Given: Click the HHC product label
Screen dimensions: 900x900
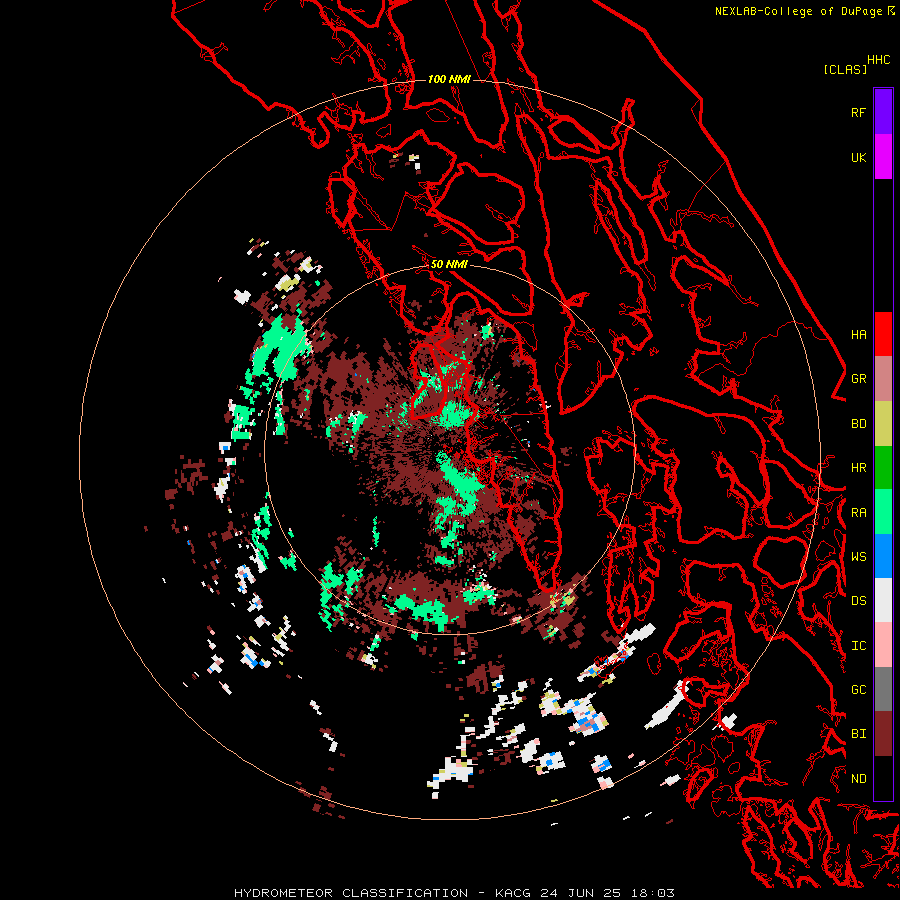Looking at the screenshot, I should (x=879, y=60).
